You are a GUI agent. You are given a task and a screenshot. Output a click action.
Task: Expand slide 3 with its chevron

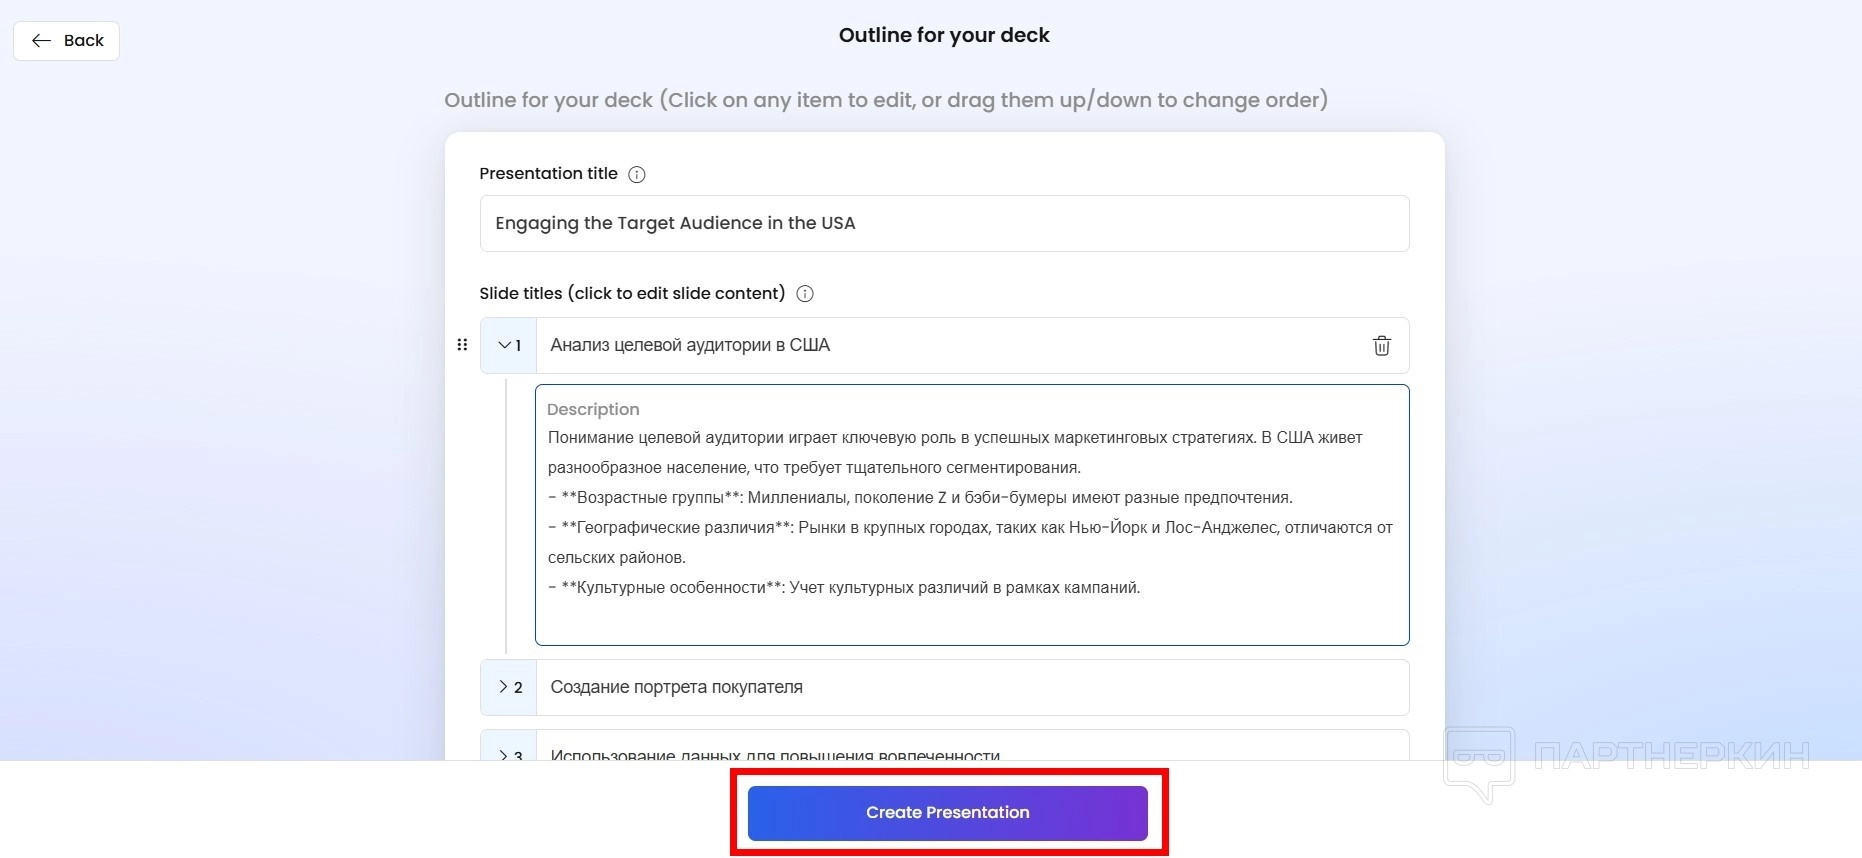(504, 754)
